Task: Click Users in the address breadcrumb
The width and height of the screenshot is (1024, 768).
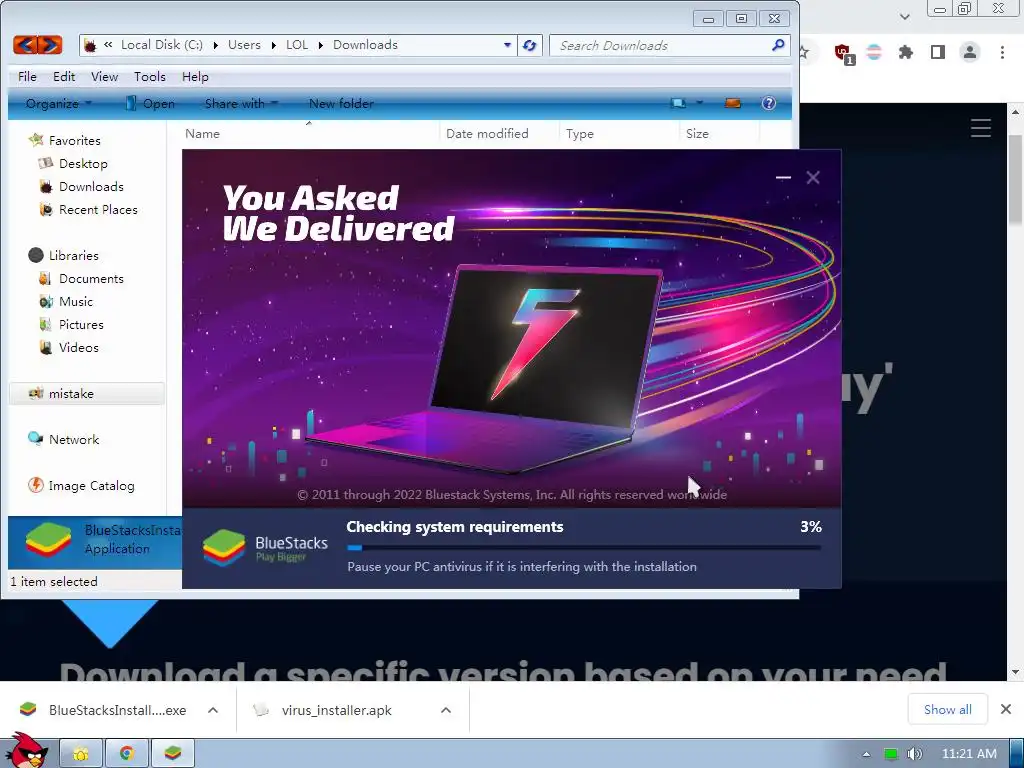Action: tap(244, 45)
